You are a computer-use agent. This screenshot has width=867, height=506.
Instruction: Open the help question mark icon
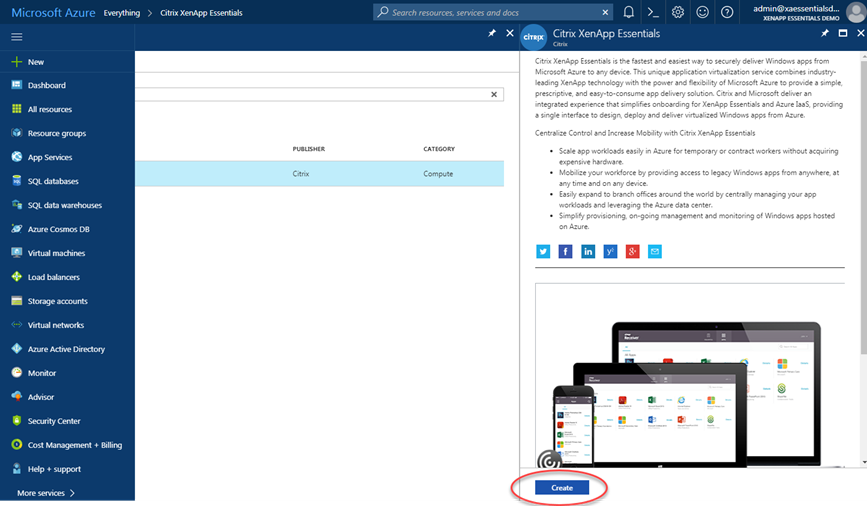click(x=727, y=12)
